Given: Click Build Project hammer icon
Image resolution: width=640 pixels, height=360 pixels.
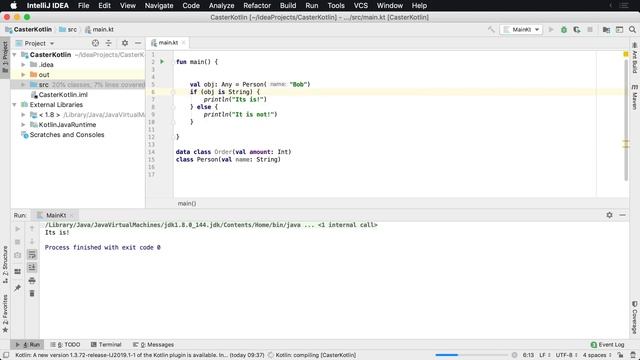Looking at the screenshot, I should point(491,29).
